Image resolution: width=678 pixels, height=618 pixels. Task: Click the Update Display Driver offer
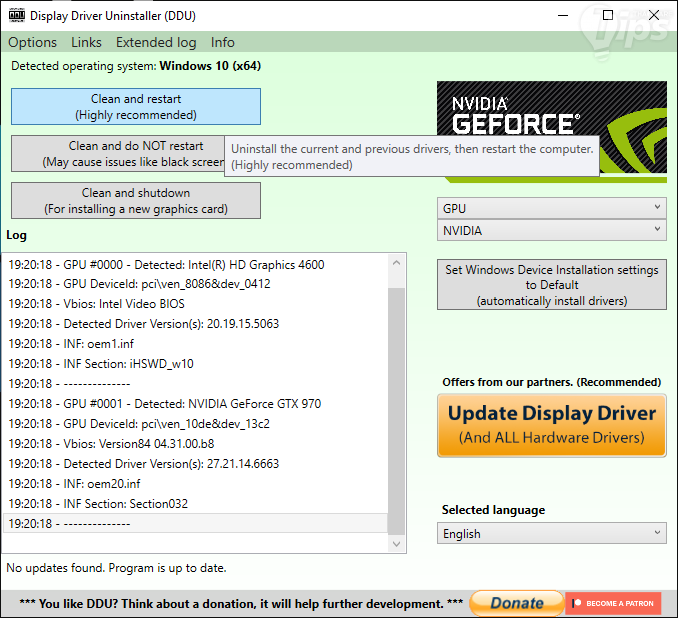(x=552, y=425)
